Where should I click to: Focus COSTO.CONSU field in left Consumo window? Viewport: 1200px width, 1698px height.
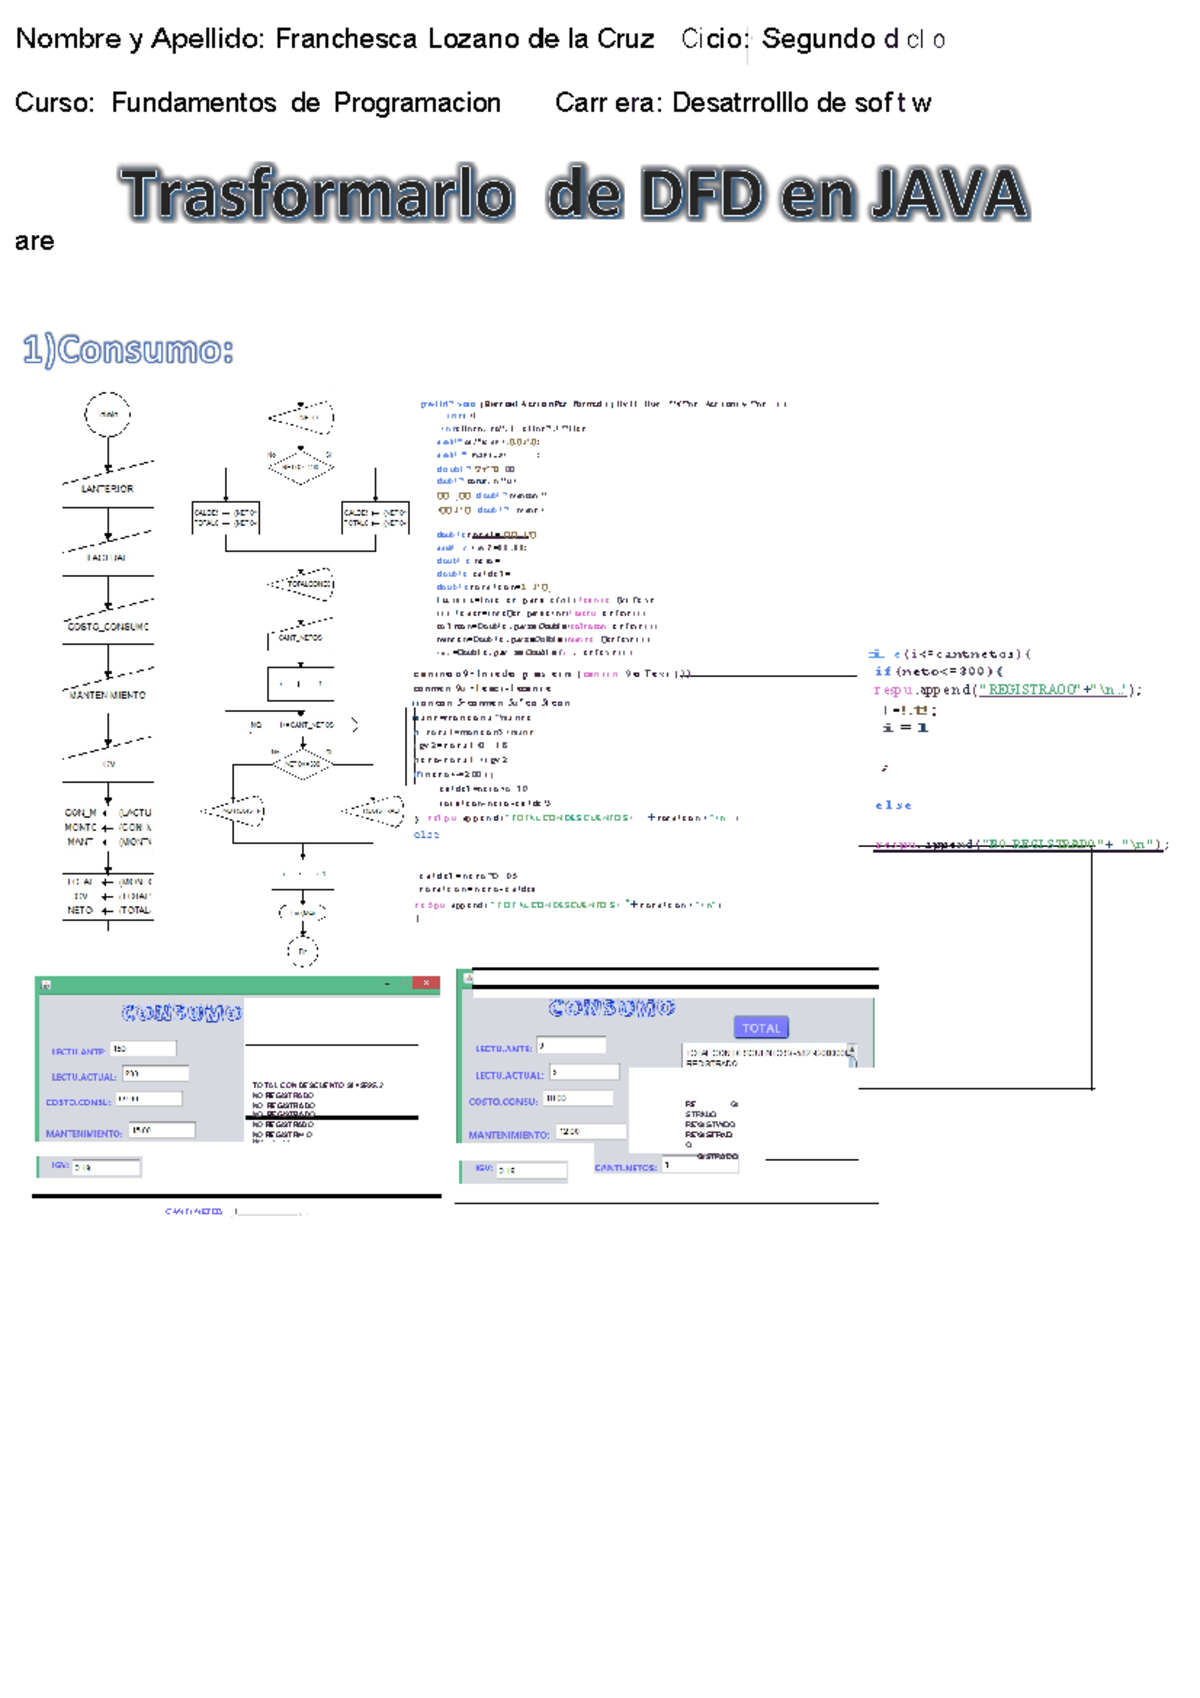148,1099
